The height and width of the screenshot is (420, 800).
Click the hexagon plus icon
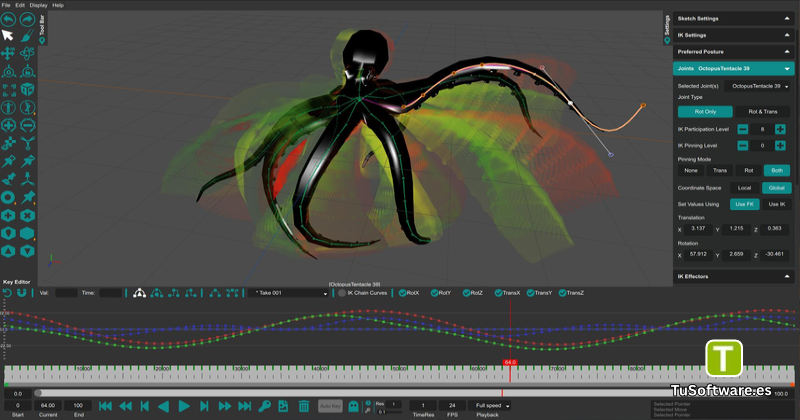coord(8,215)
